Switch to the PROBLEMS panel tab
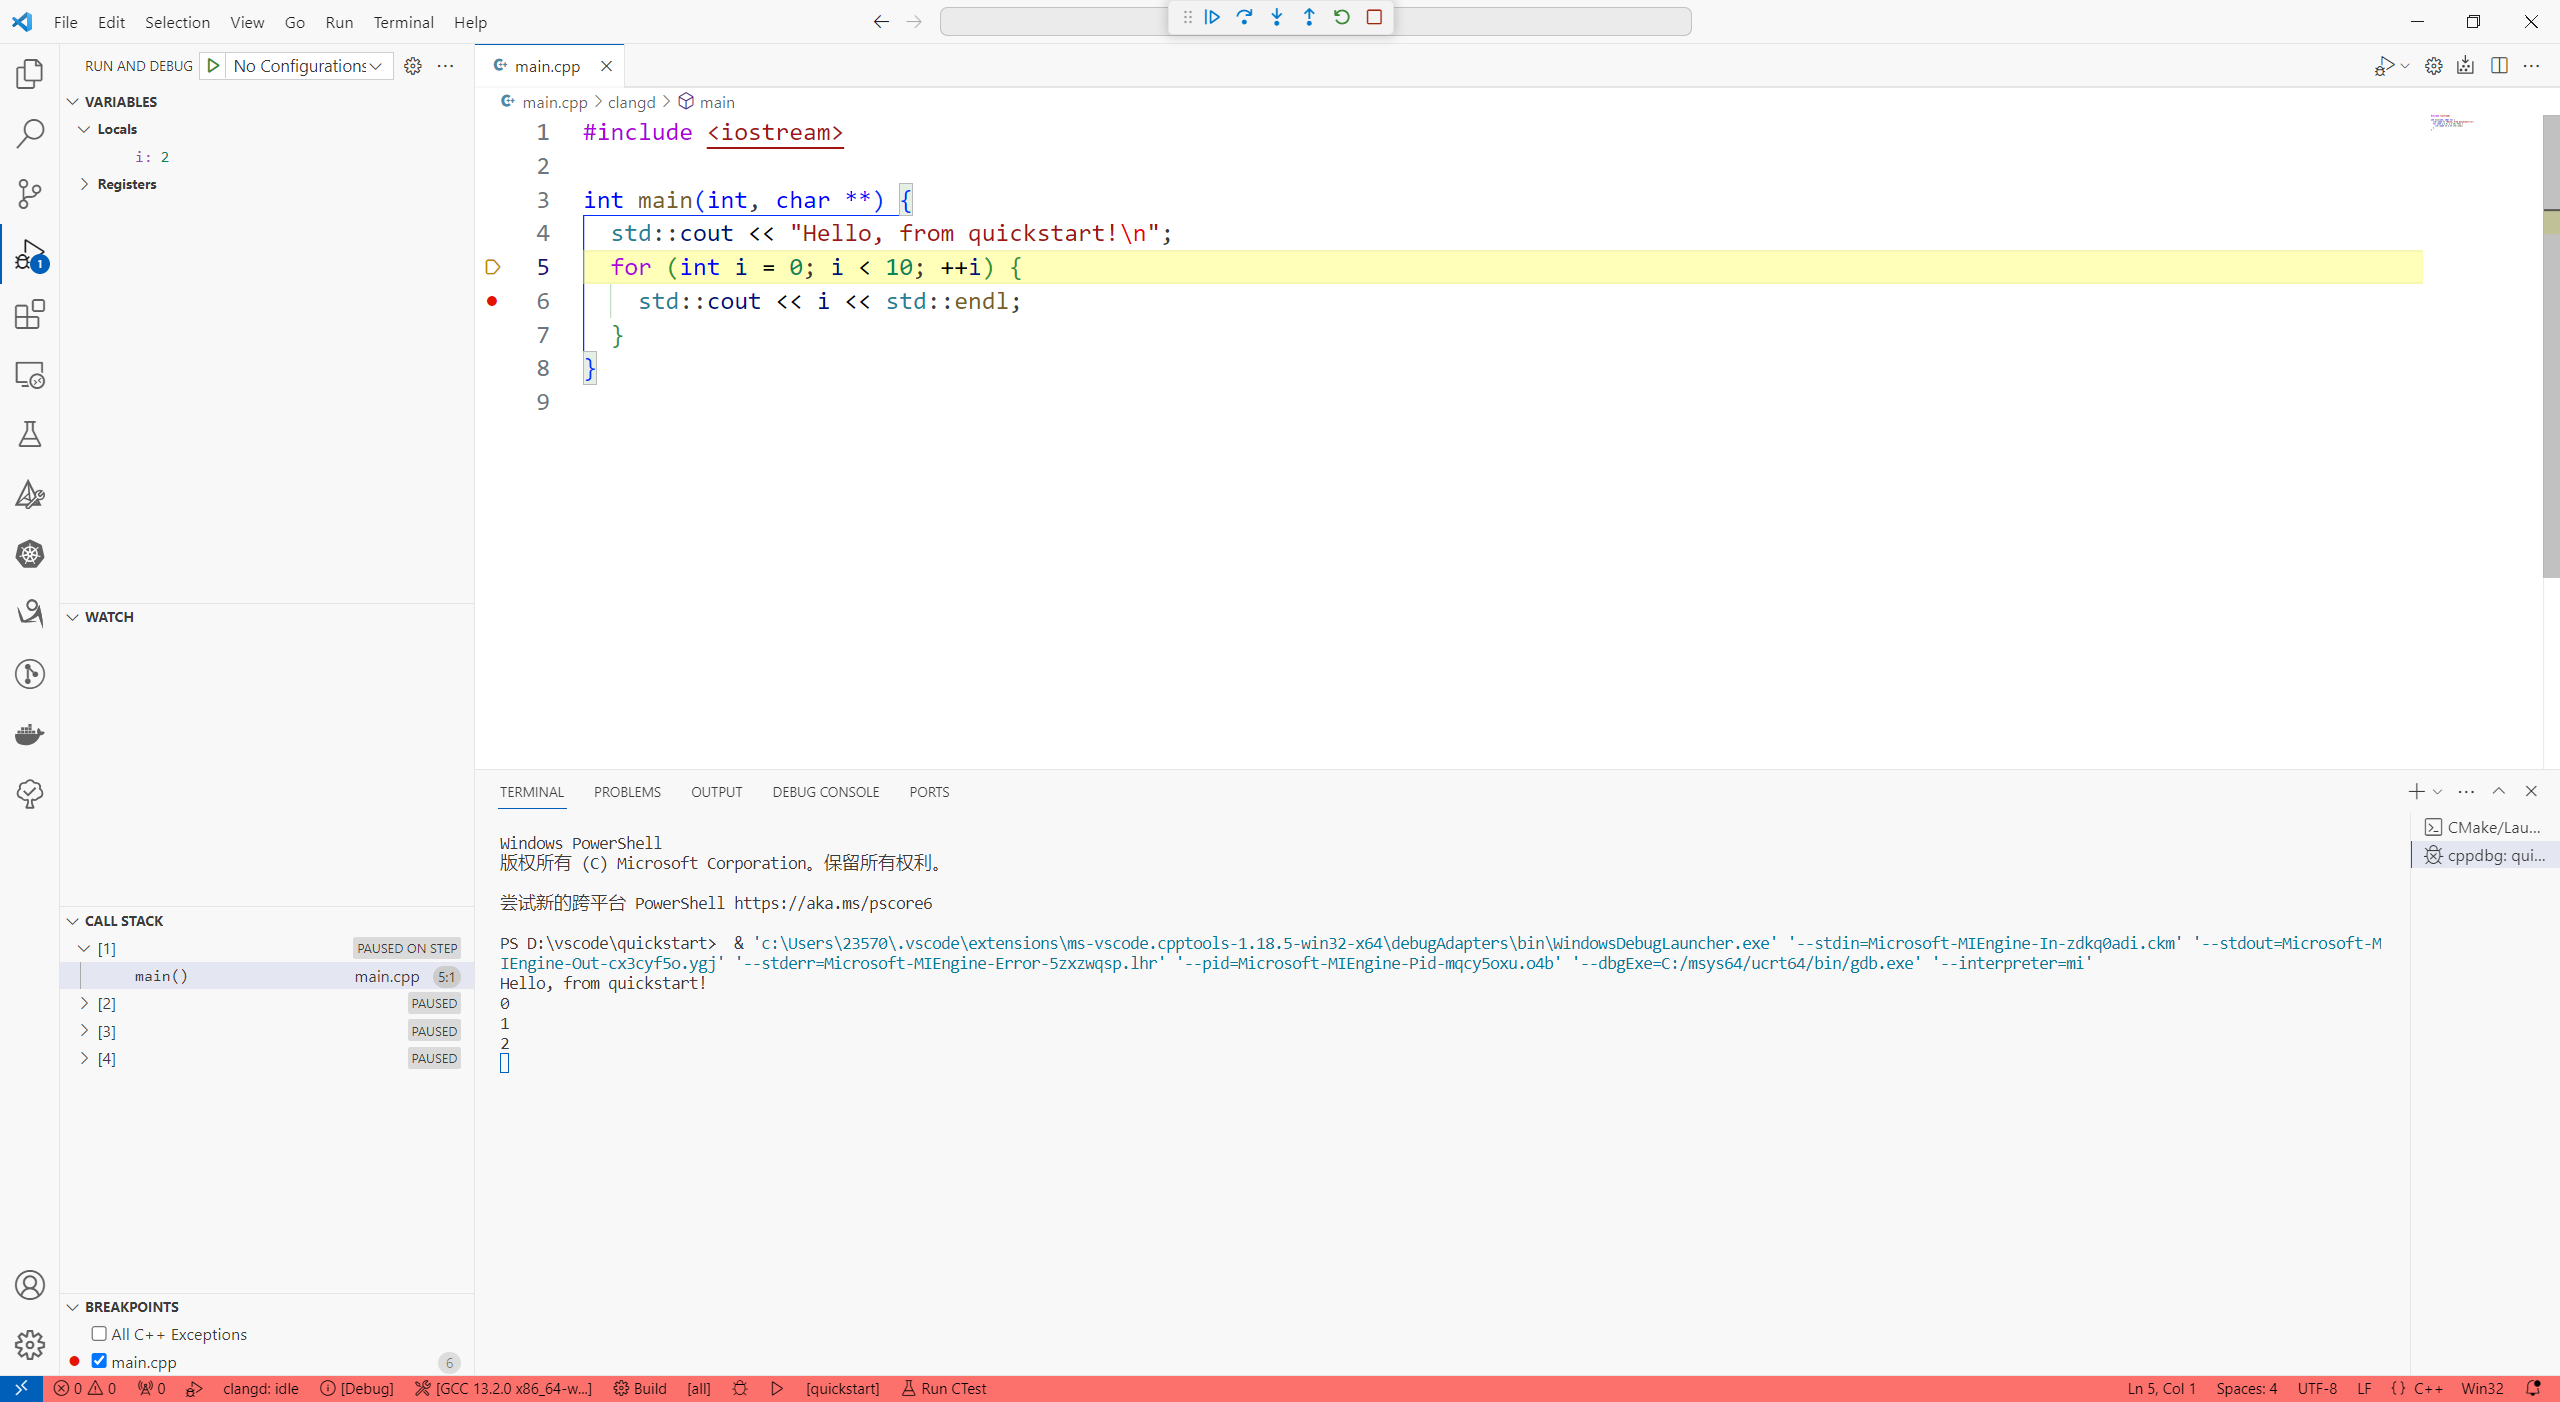 click(x=627, y=792)
